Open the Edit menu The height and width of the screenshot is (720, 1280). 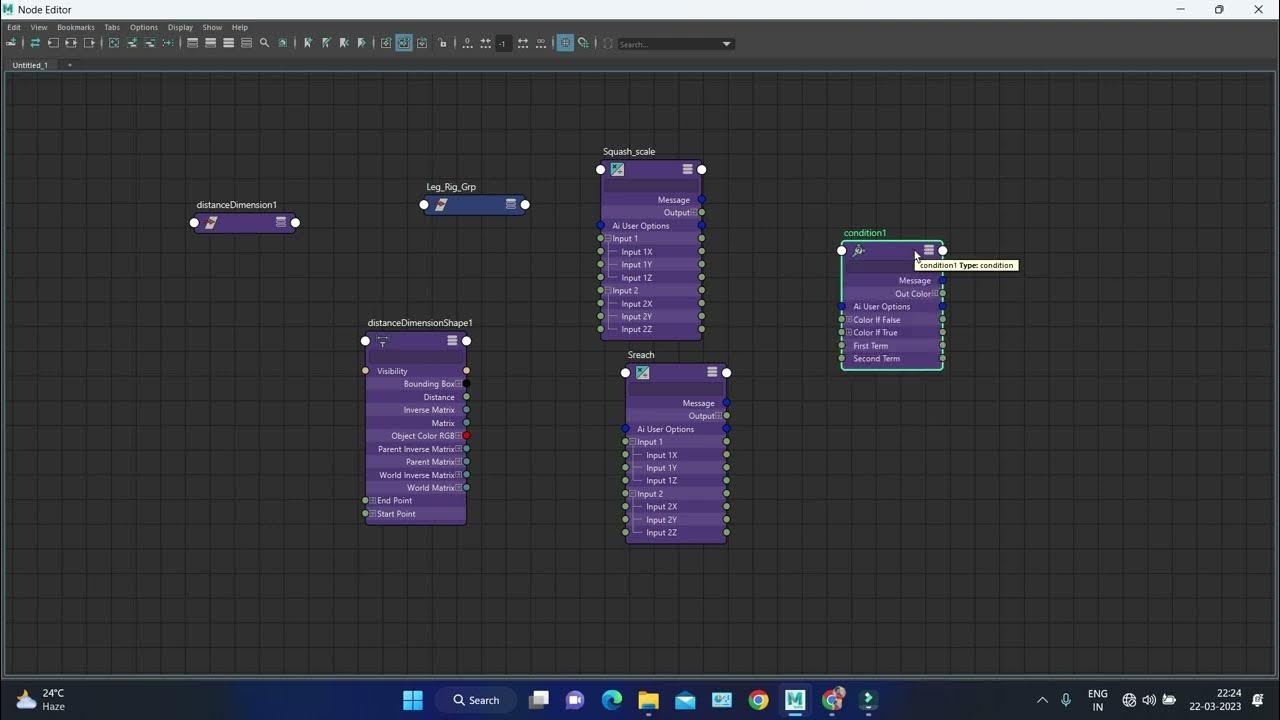14,27
